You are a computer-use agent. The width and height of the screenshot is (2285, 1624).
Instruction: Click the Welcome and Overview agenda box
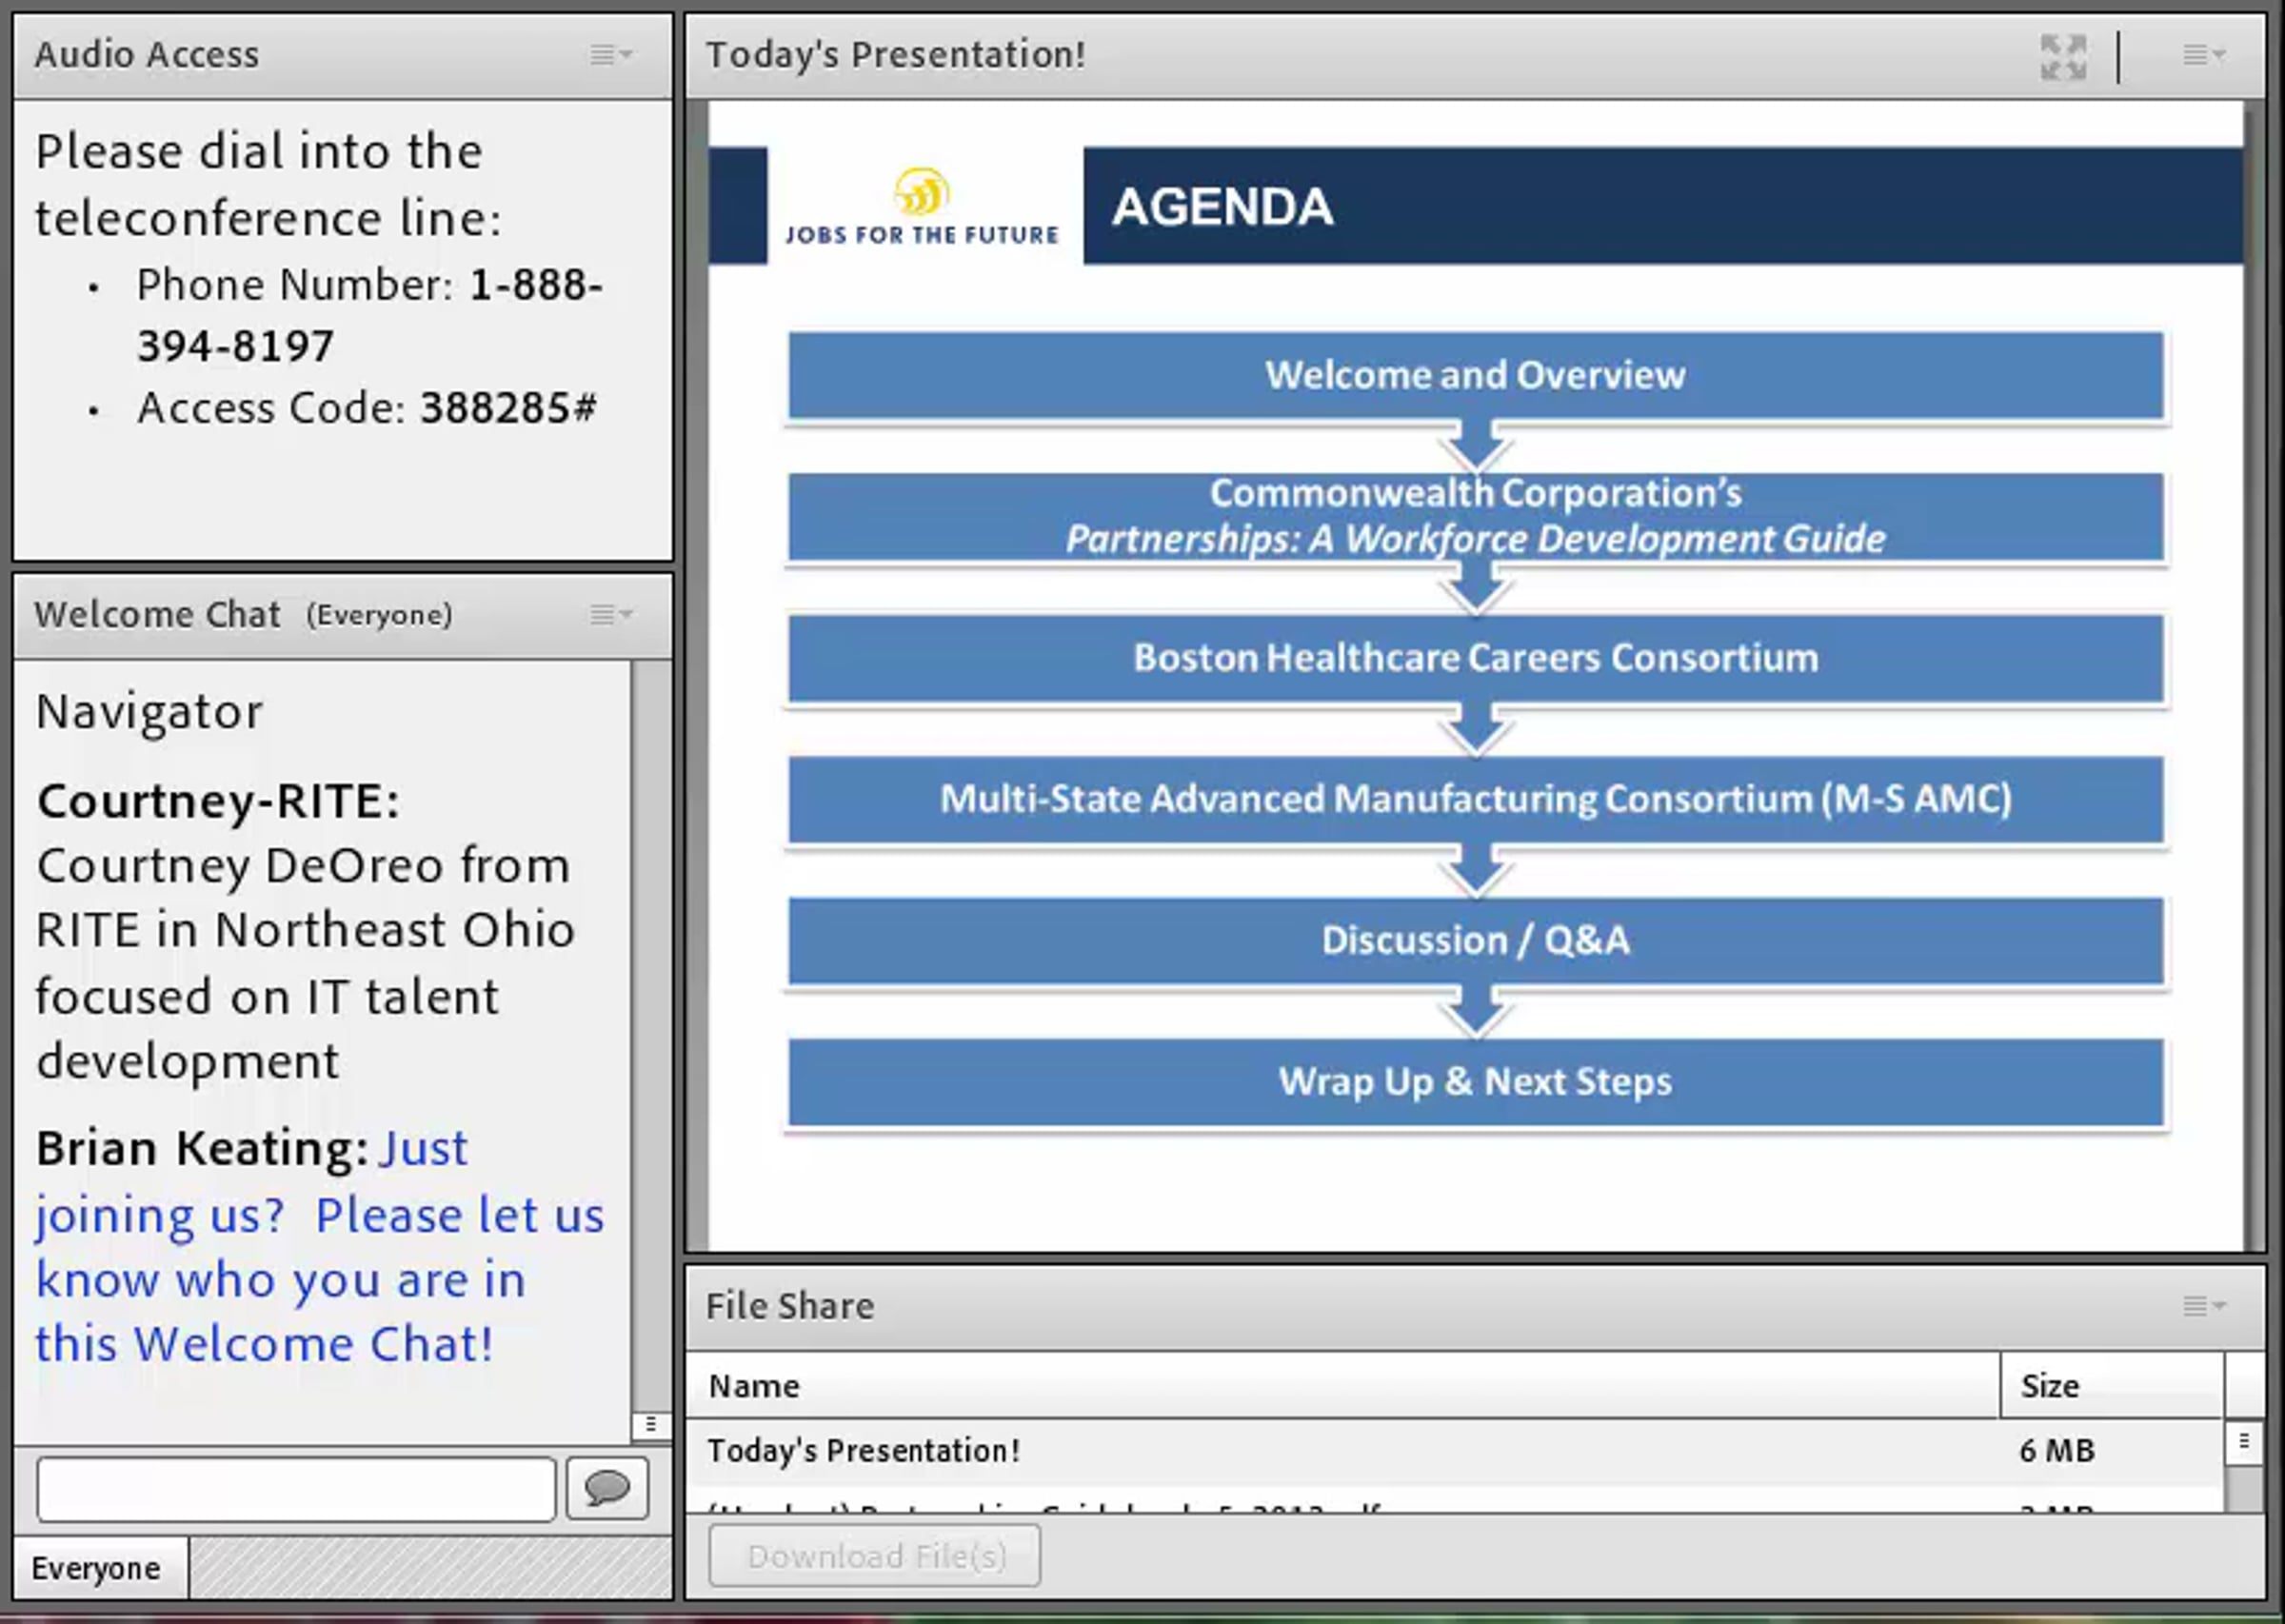point(1475,375)
